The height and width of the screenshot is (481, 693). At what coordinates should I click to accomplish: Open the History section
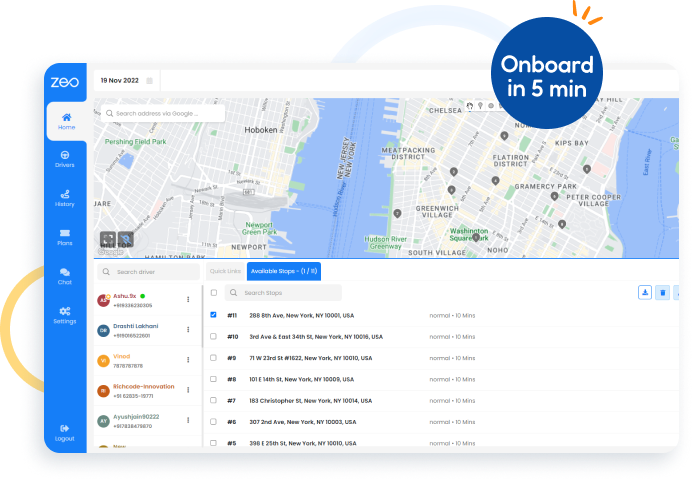[65, 198]
